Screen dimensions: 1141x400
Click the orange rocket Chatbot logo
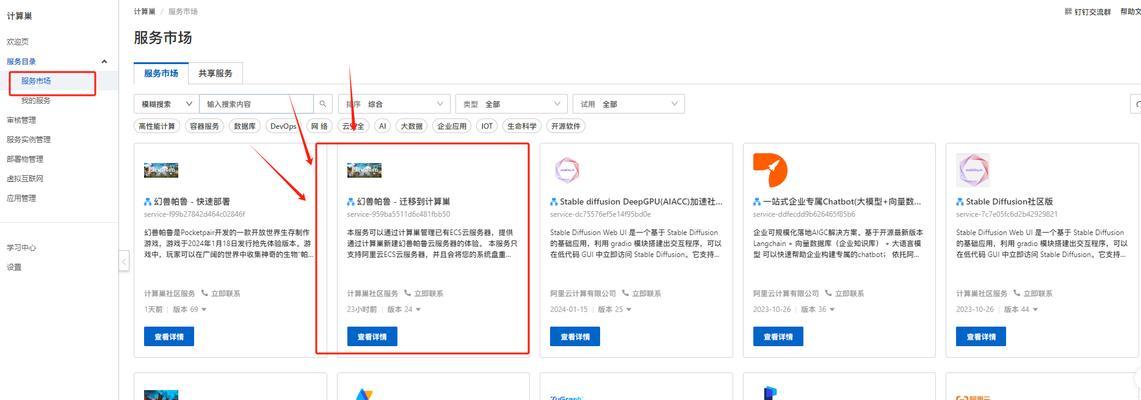point(771,171)
